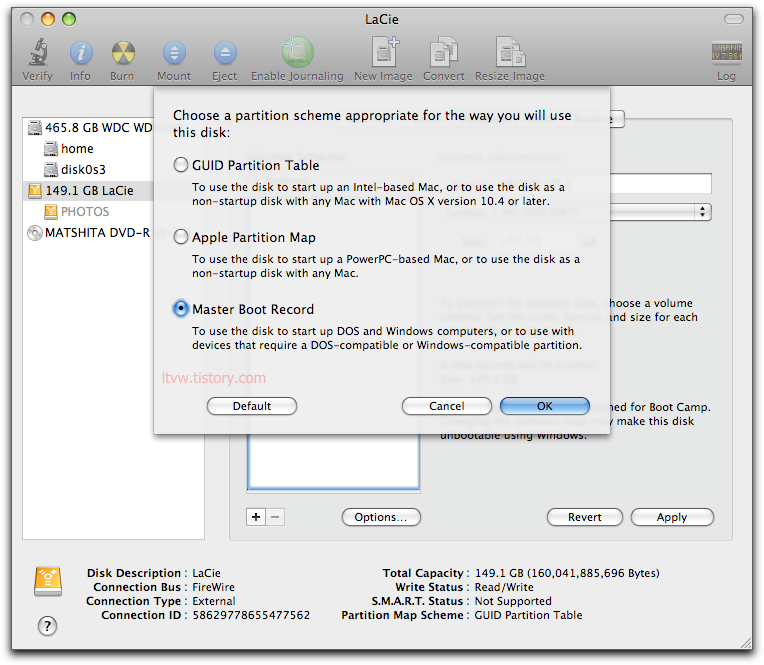This screenshot has width=764, height=665.
Task: Click Partition Map Scheme value text
Action: tap(528, 615)
